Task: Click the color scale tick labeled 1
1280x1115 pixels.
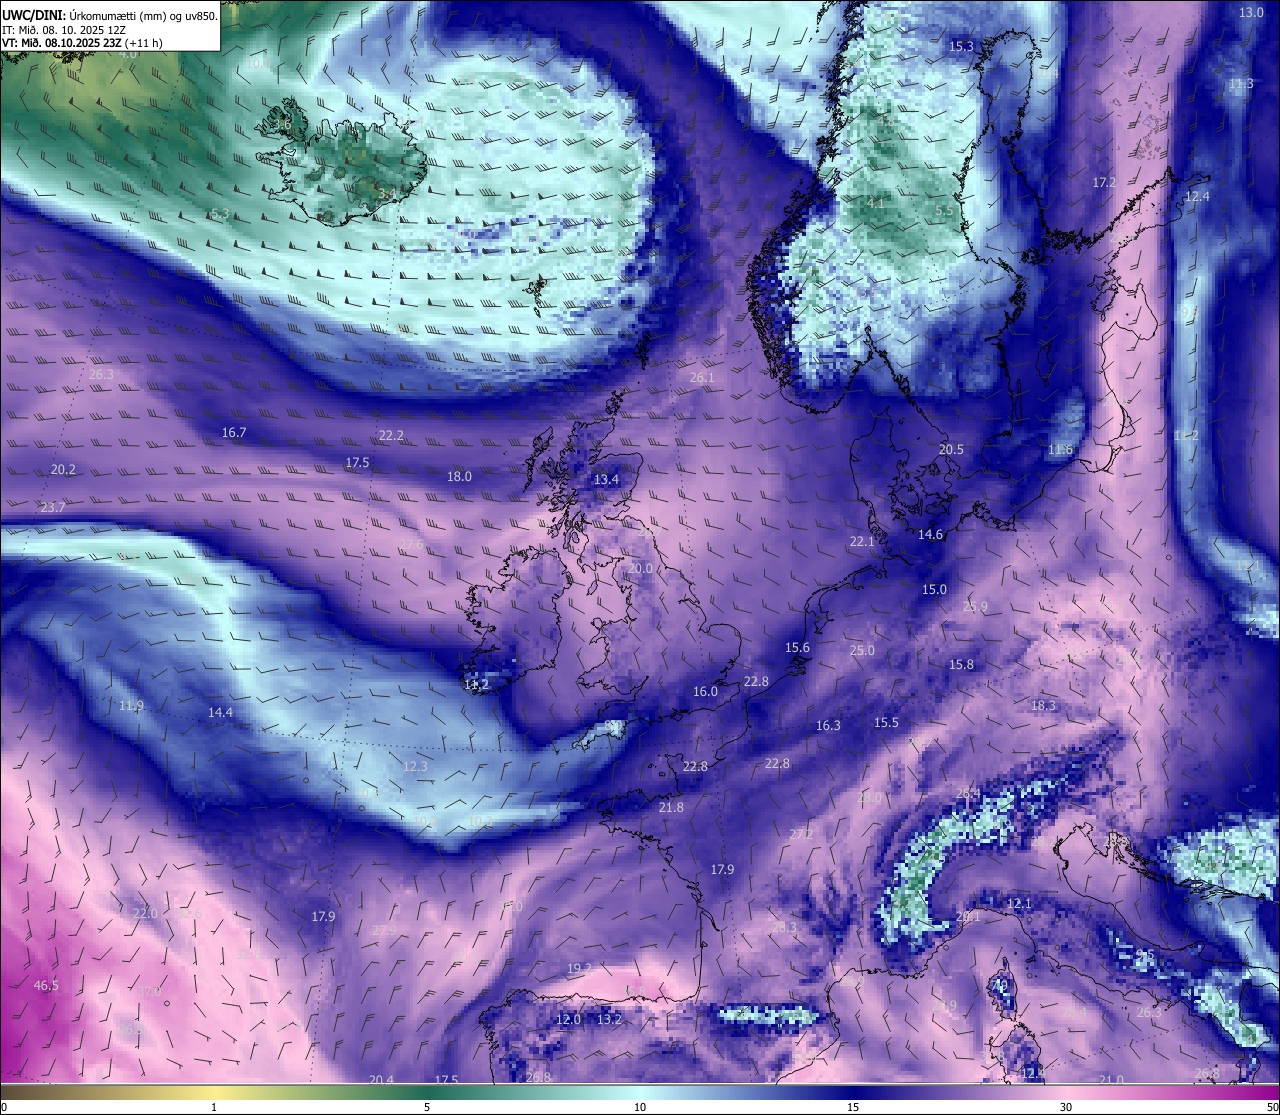Action: [x=214, y=1107]
